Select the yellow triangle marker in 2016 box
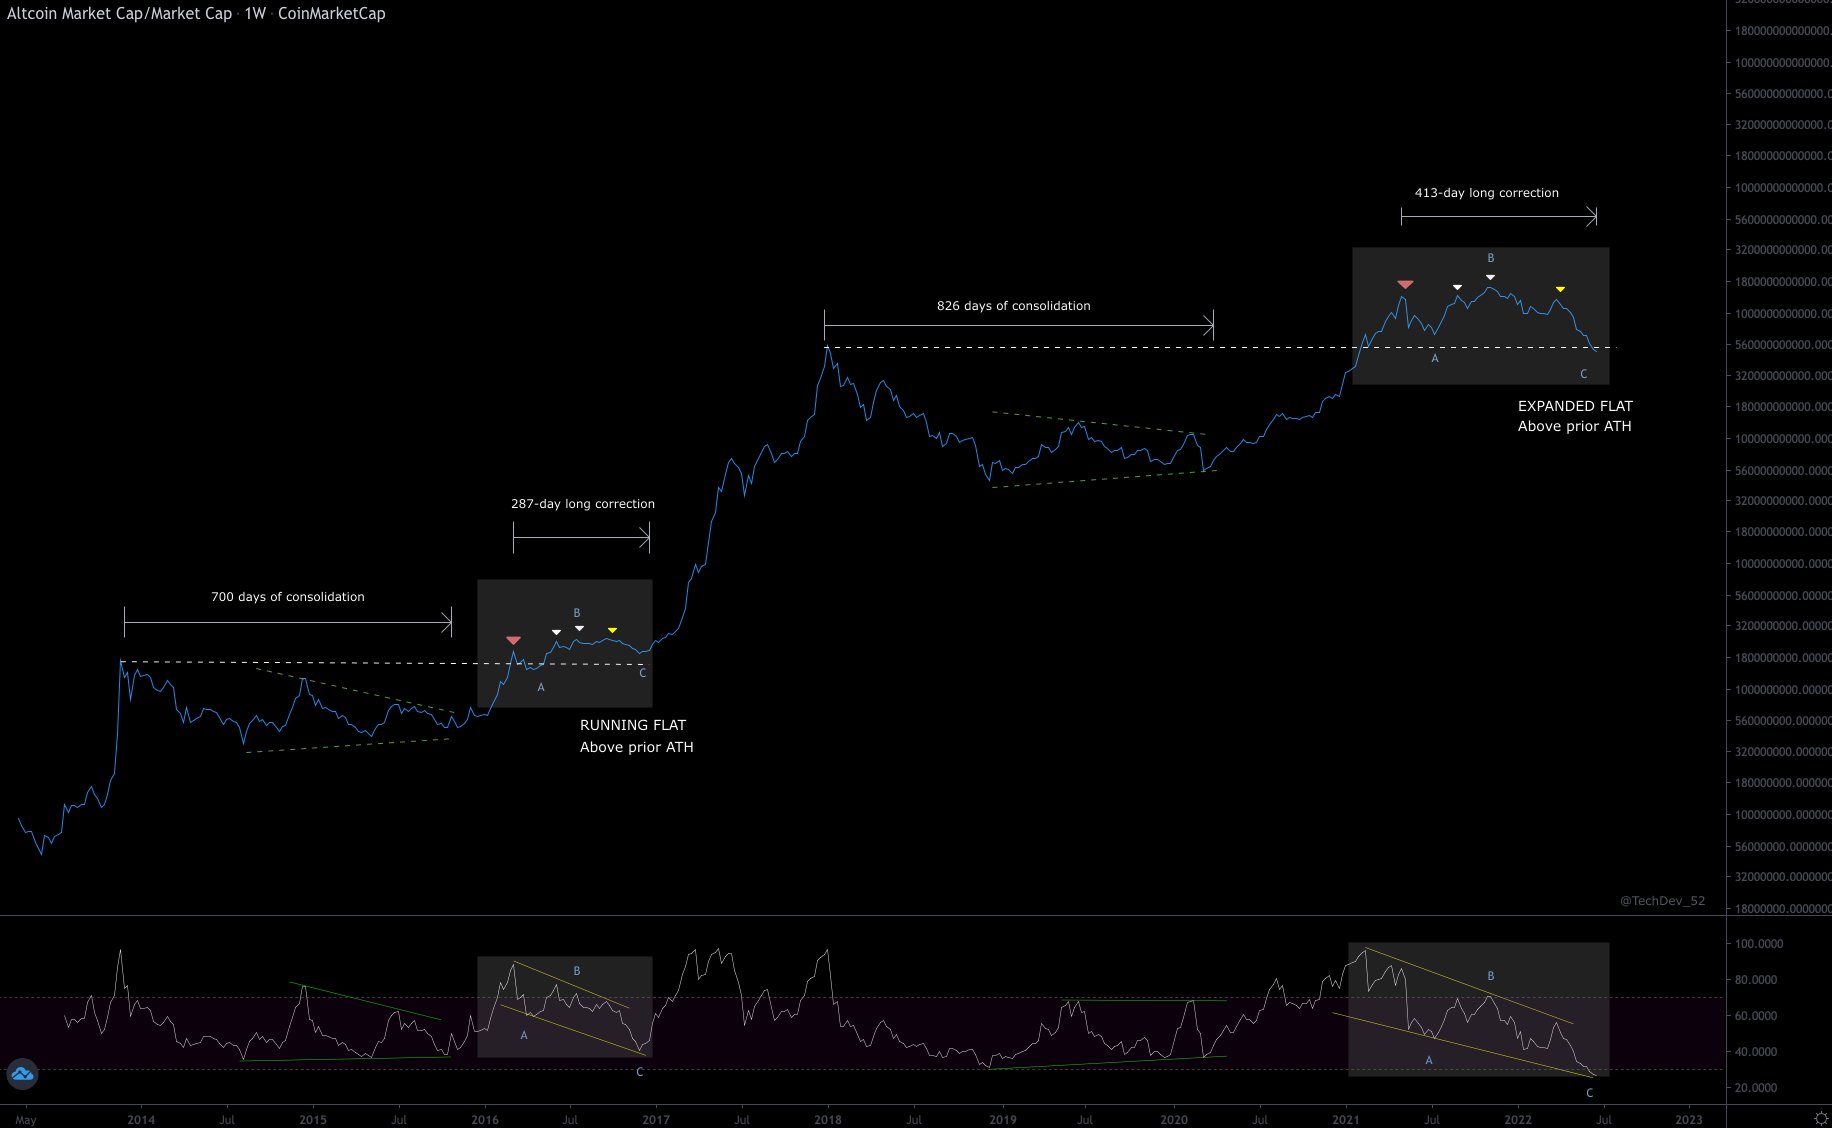Image resolution: width=1832 pixels, height=1128 pixels. [612, 630]
